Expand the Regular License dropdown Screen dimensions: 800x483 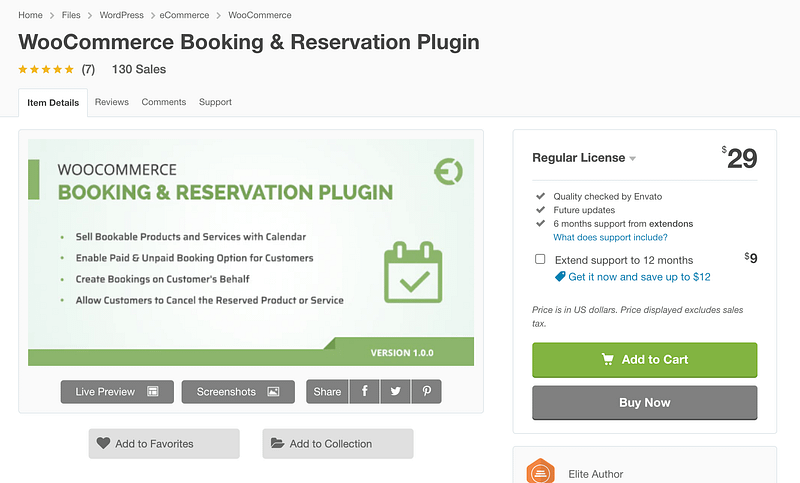click(632, 159)
